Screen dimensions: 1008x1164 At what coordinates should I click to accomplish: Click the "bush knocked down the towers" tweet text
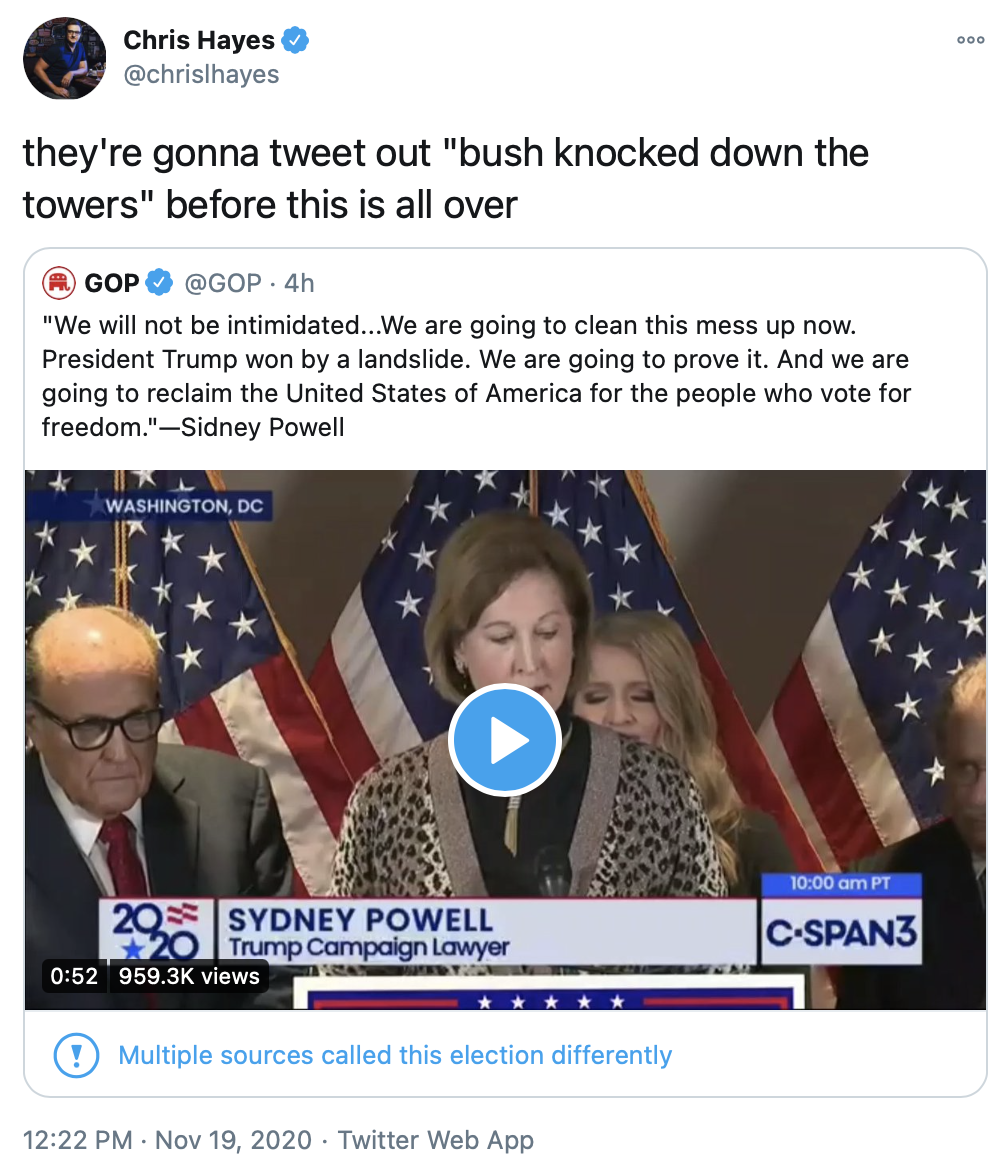tap(445, 178)
